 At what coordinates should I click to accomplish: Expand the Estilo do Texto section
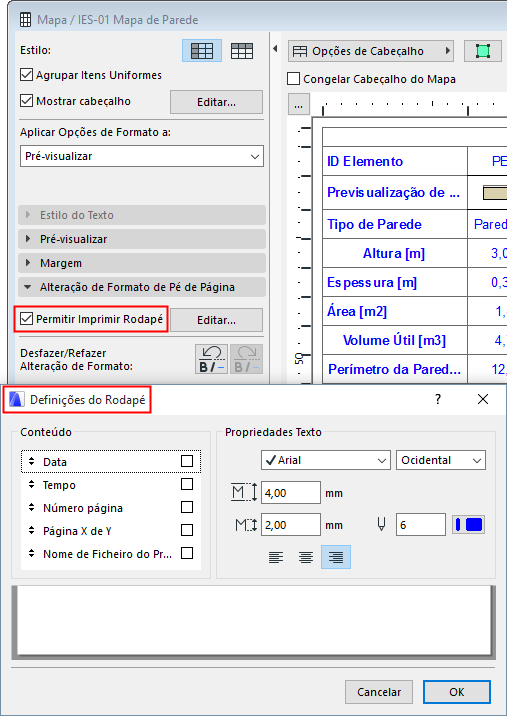point(142,215)
